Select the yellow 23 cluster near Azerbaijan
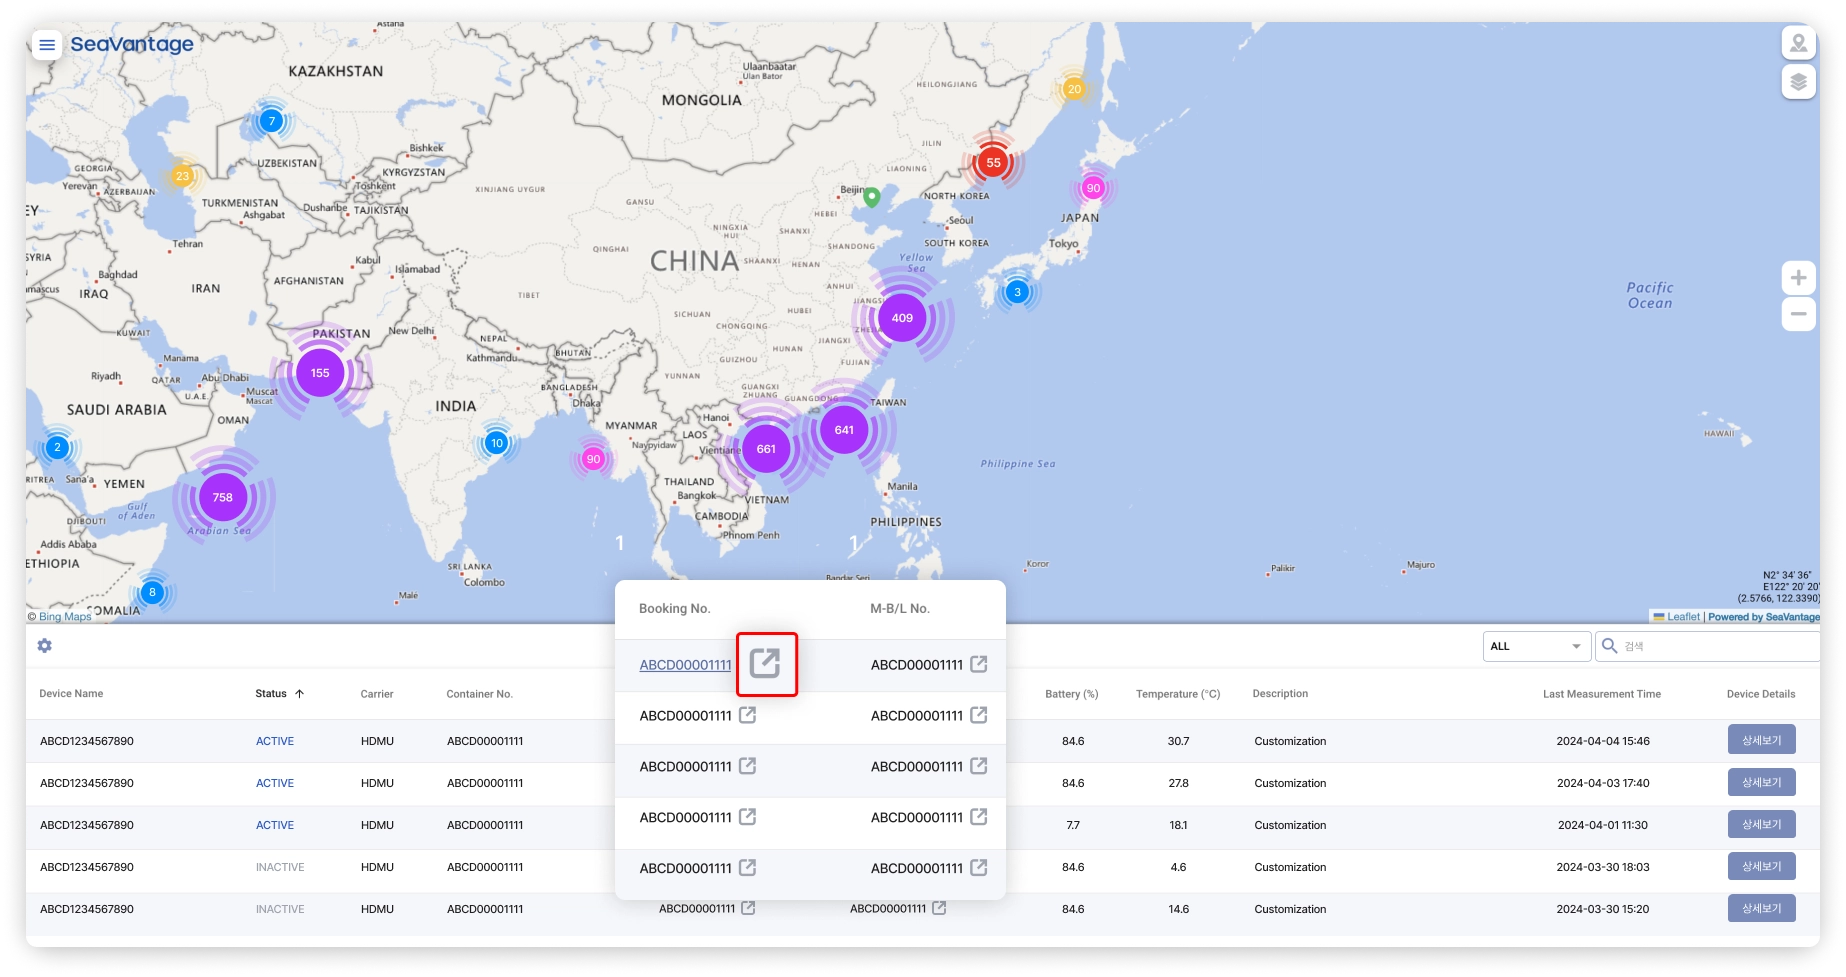The height and width of the screenshot is (977, 1846). [182, 176]
